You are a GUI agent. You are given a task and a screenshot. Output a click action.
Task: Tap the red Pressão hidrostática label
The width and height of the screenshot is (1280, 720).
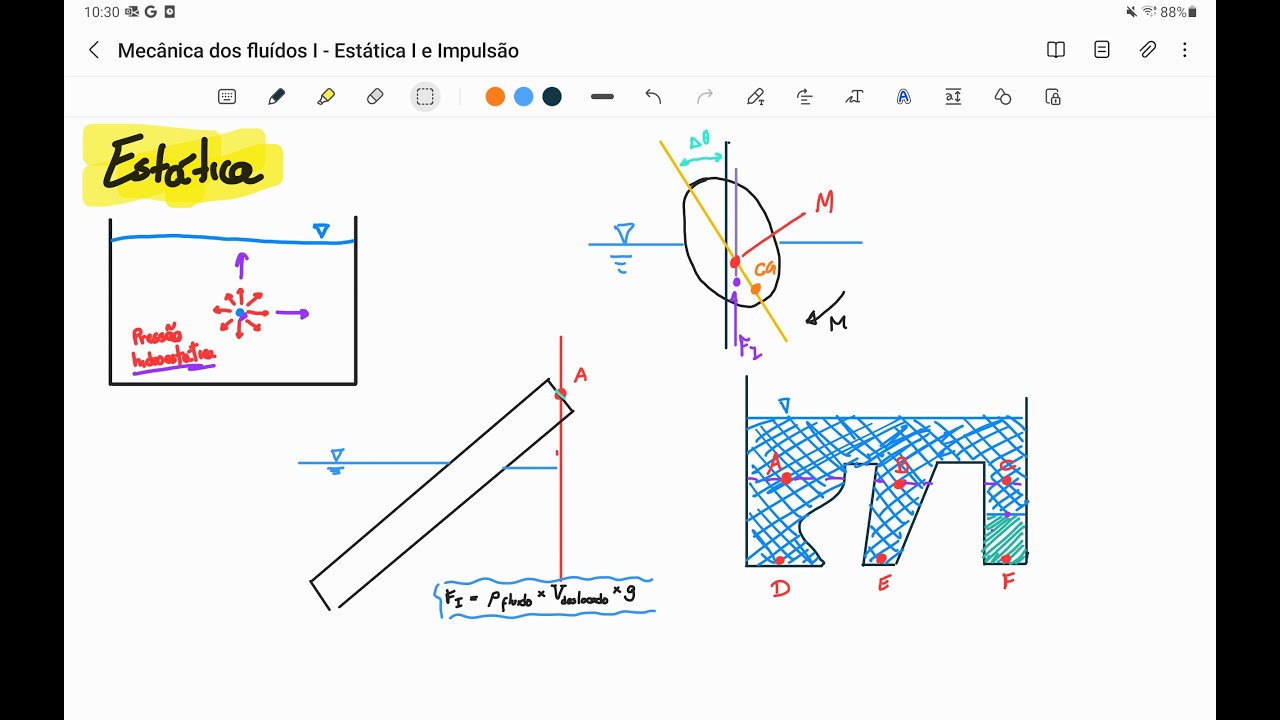click(173, 348)
